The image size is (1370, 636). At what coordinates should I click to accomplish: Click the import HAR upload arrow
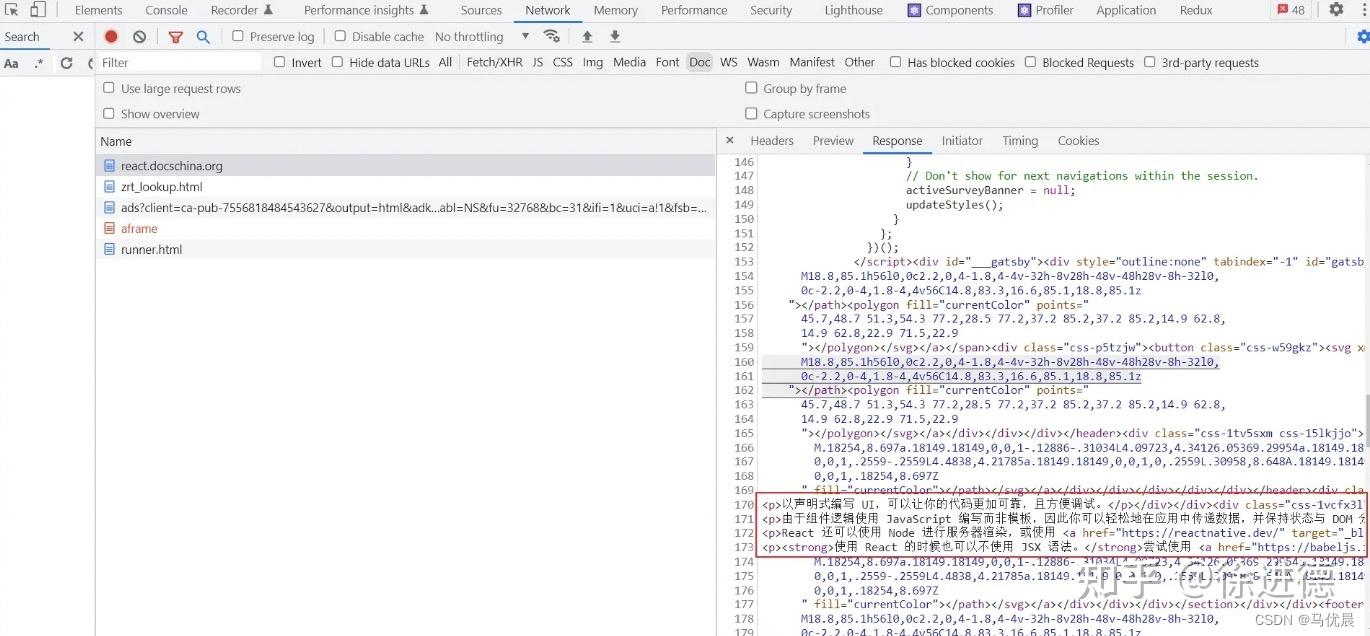(x=587, y=37)
